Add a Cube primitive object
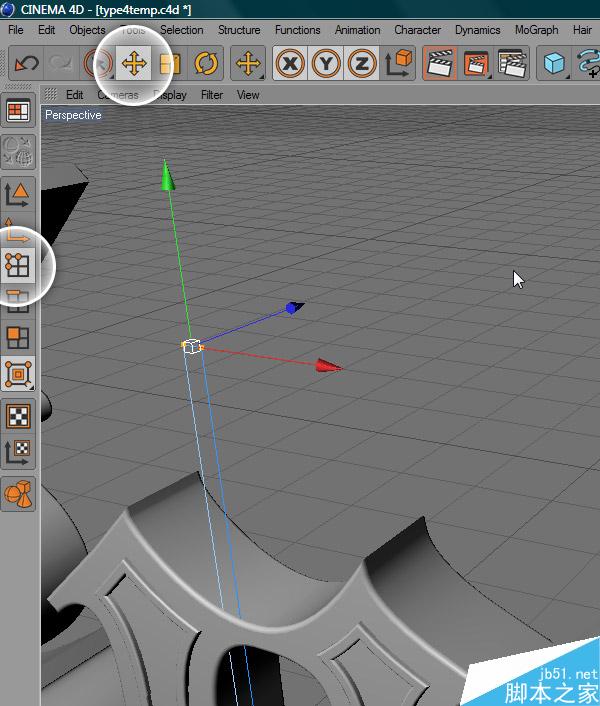 pyautogui.click(x=554, y=63)
